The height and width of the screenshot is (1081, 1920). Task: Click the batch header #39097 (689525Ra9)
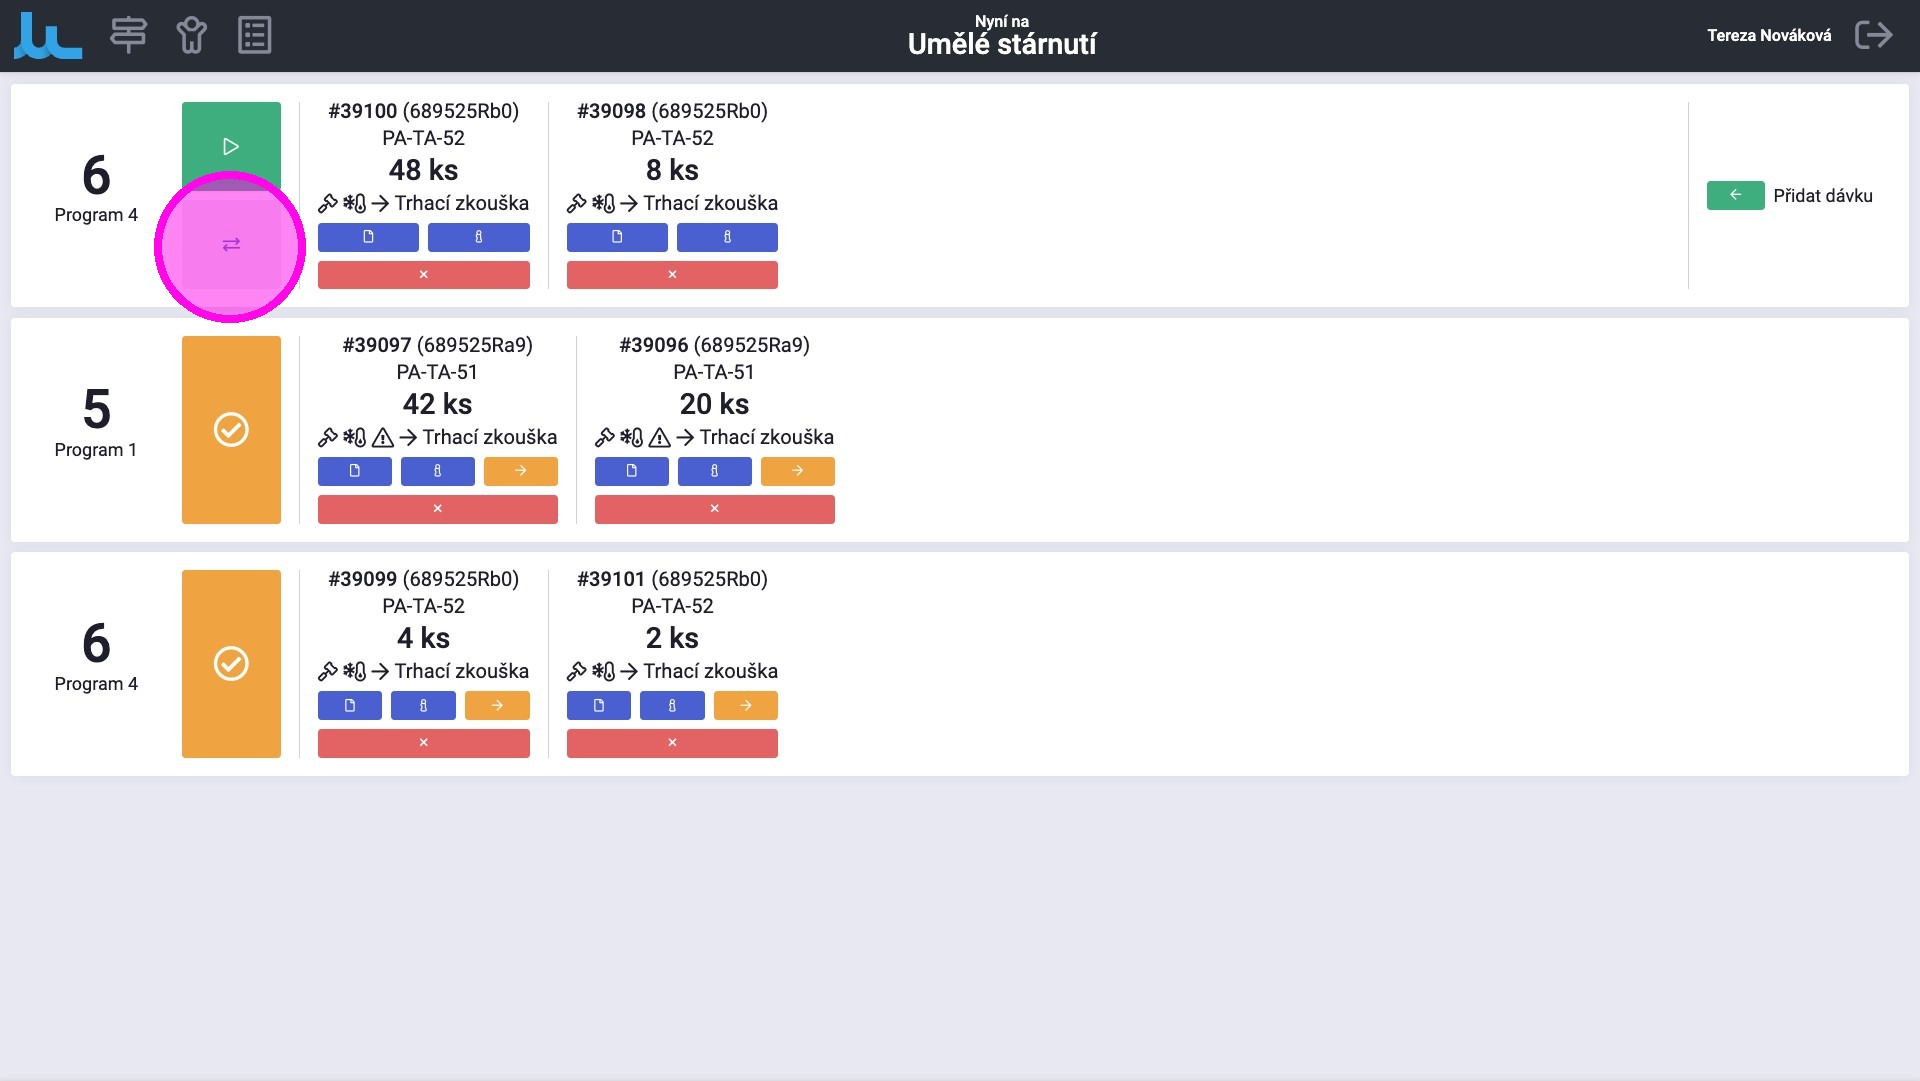437,345
